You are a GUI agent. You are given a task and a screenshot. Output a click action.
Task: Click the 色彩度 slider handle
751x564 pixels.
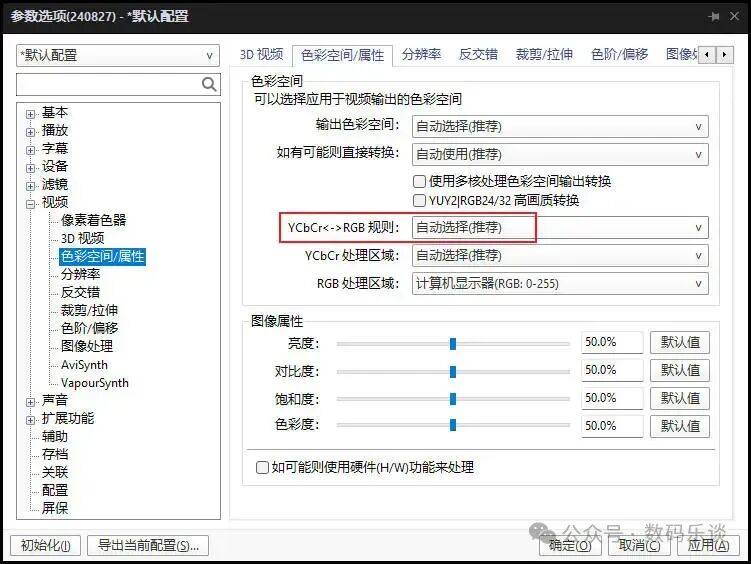pyautogui.click(x=453, y=425)
